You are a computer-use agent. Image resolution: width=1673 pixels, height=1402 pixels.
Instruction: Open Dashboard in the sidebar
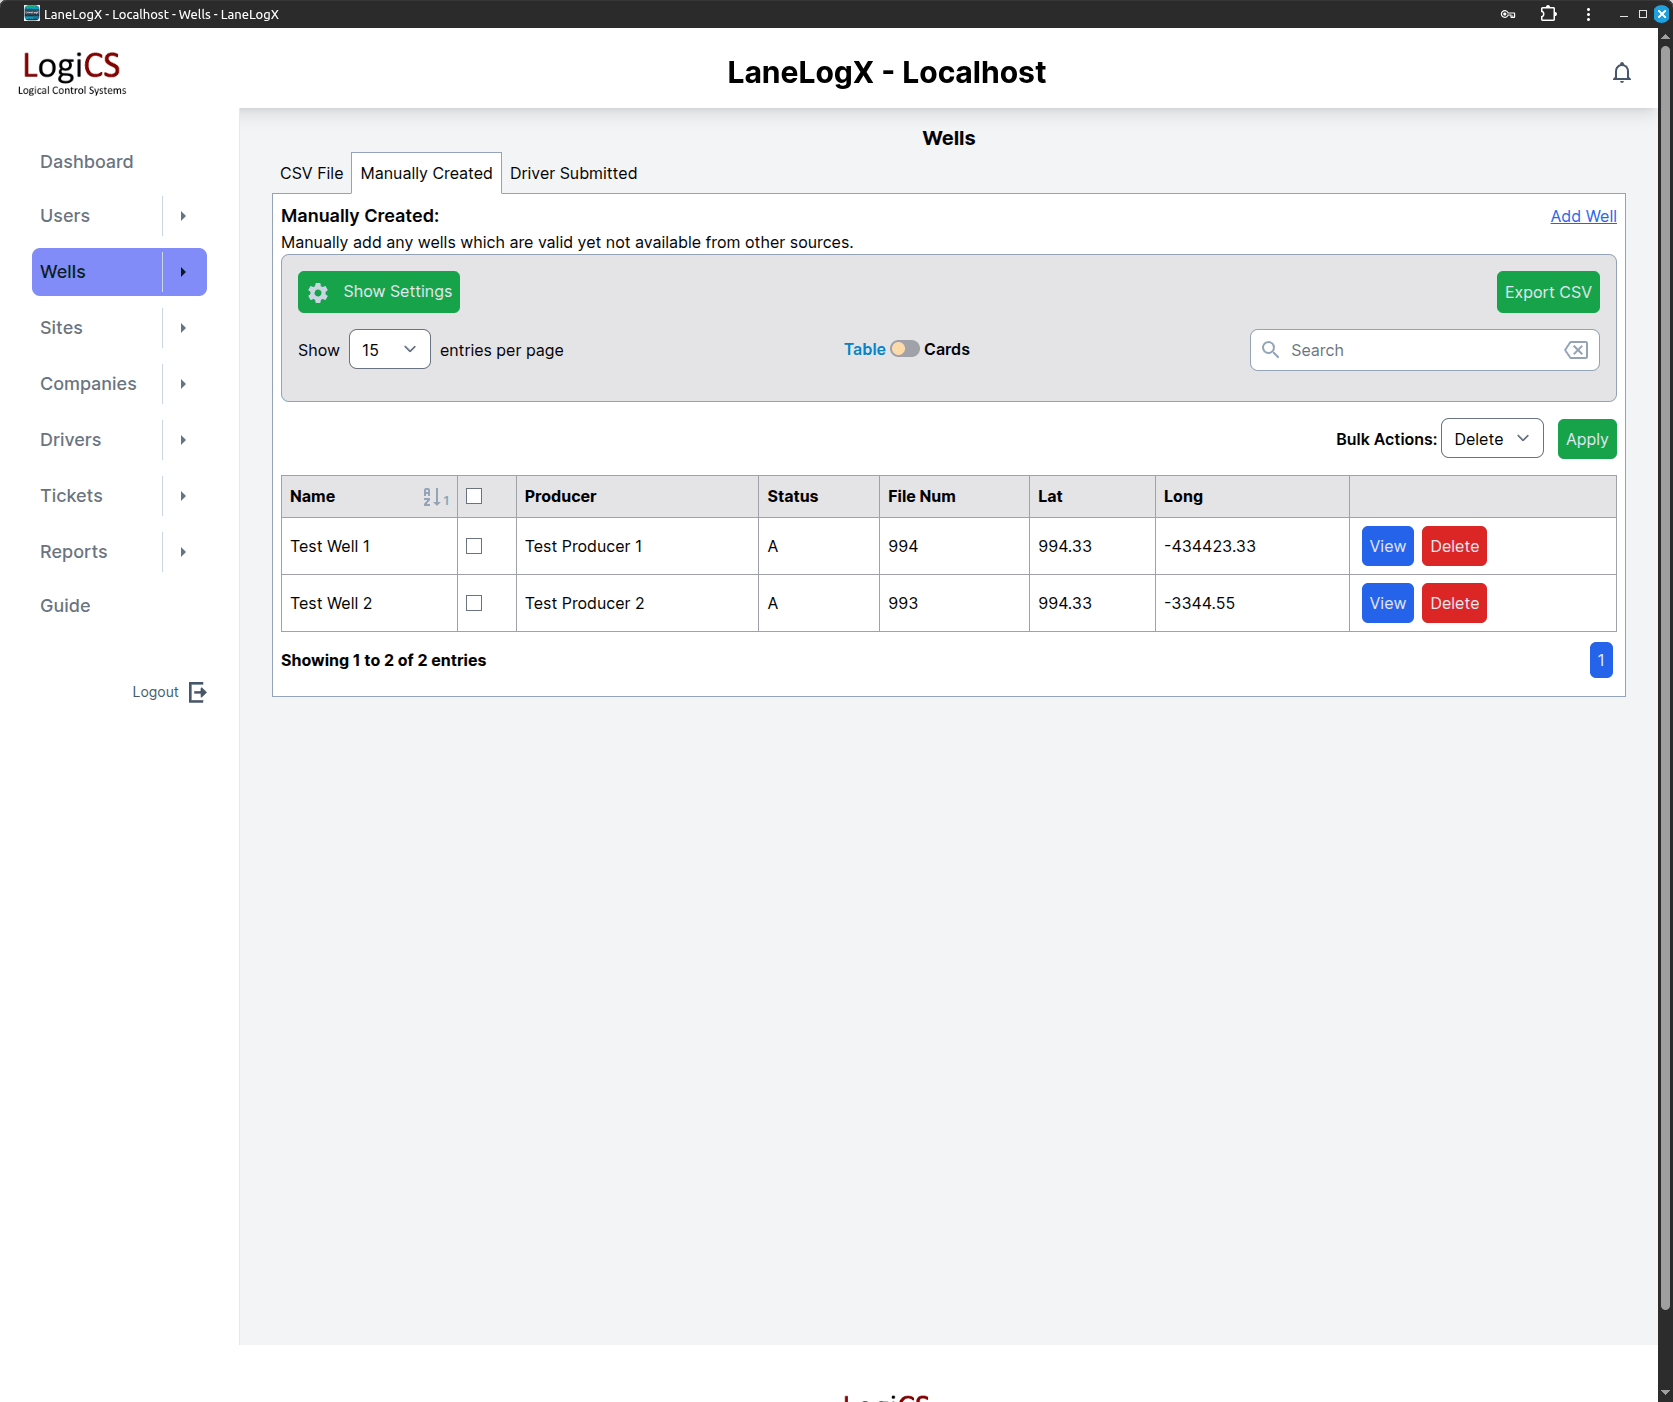86,162
